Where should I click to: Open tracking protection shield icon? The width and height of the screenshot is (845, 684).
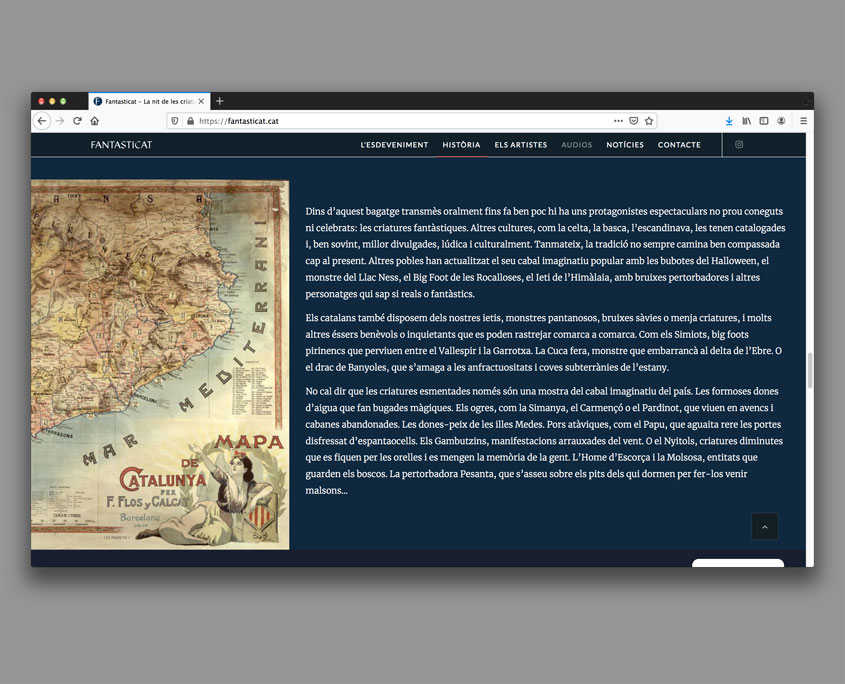click(x=174, y=121)
